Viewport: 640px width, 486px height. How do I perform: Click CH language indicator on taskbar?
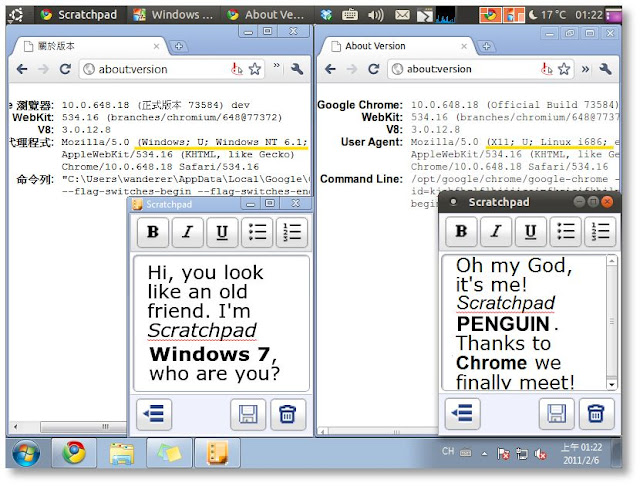point(448,451)
